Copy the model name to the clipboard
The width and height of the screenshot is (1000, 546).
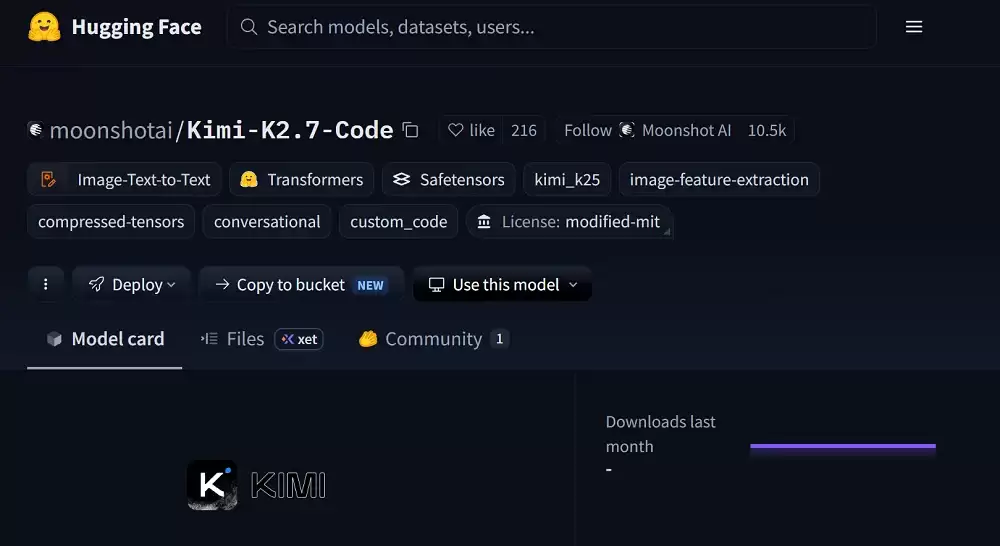[x=410, y=130]
